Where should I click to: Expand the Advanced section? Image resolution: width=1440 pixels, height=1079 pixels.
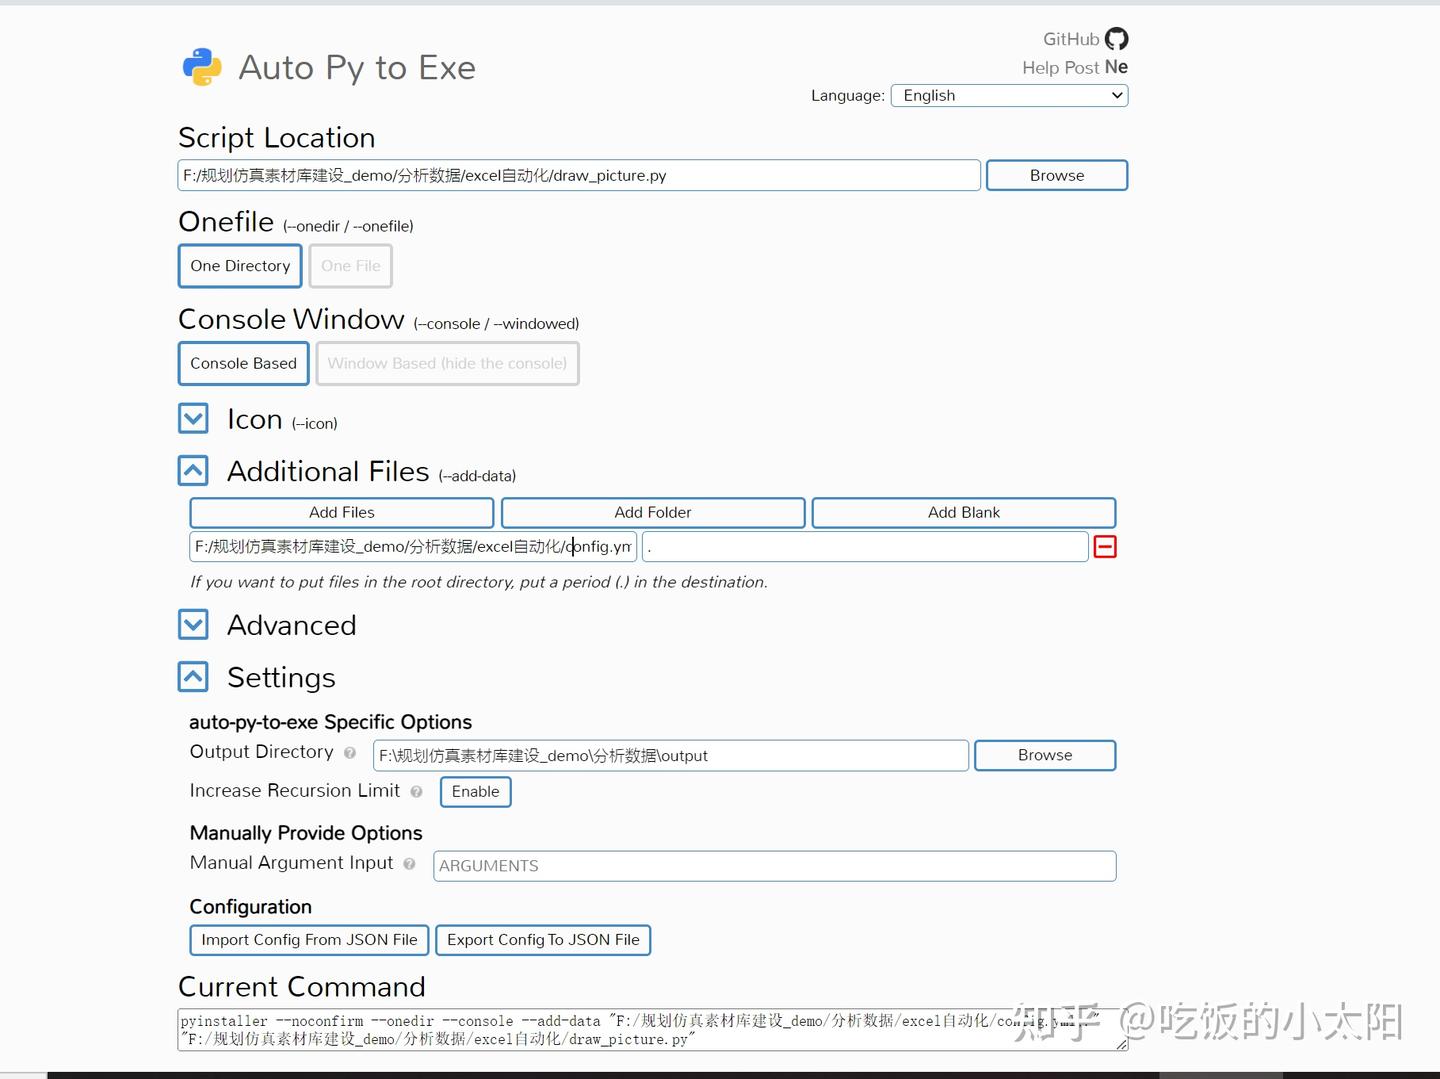pos(193,624)
